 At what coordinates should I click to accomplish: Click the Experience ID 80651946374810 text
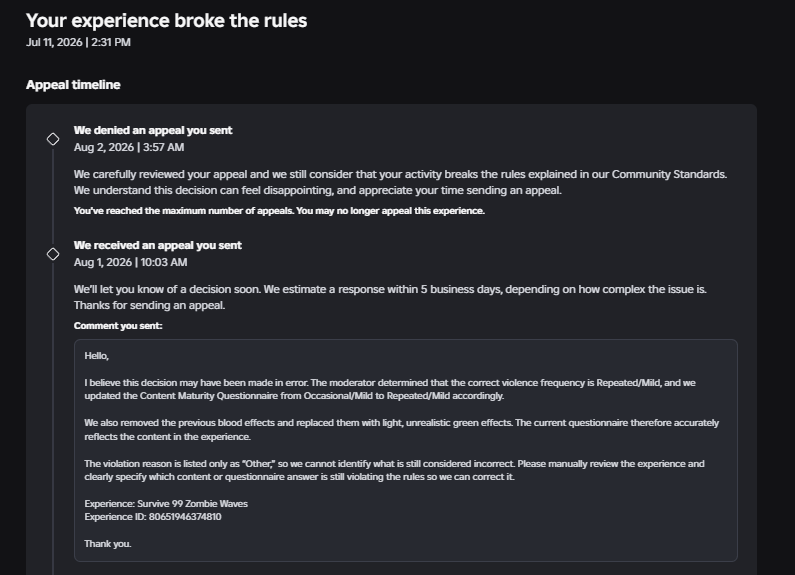(153, 517)
